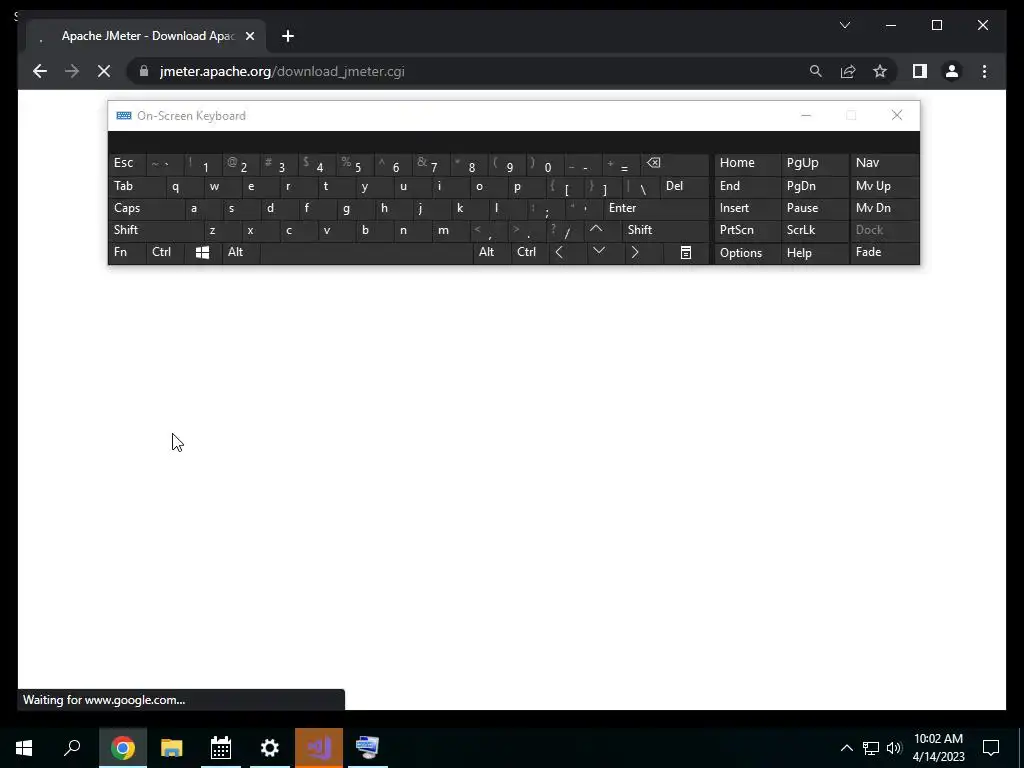Tap the PrtScn key
Screen dimensions: 1024x768
click(747, 230)
